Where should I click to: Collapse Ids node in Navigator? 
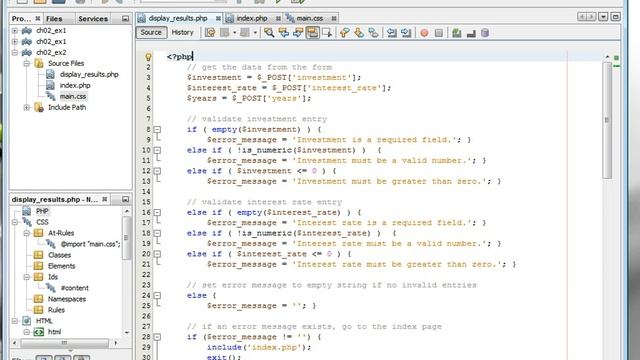pyautogui.click(x=27, y=277)
